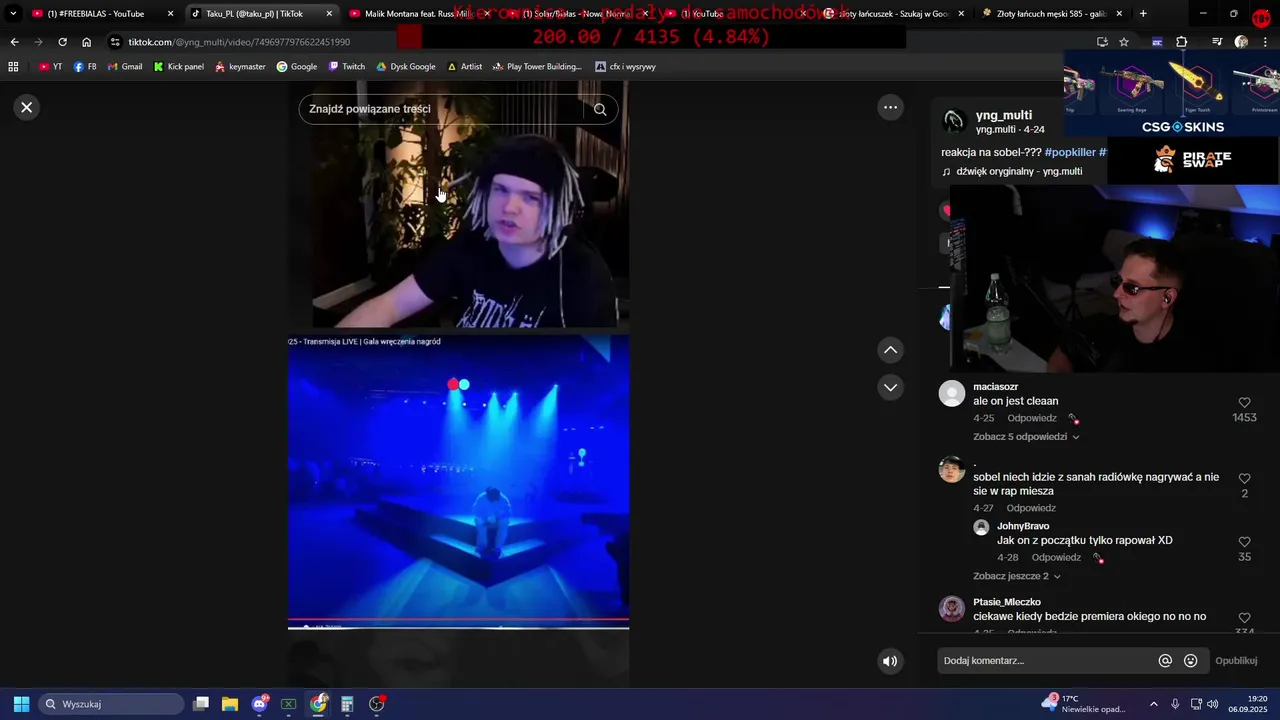The height and width of the screenshot is (720, 1280).
Task: Open the 'cfx i wysrywy' bookmark
Action: (x=626, y=66)
